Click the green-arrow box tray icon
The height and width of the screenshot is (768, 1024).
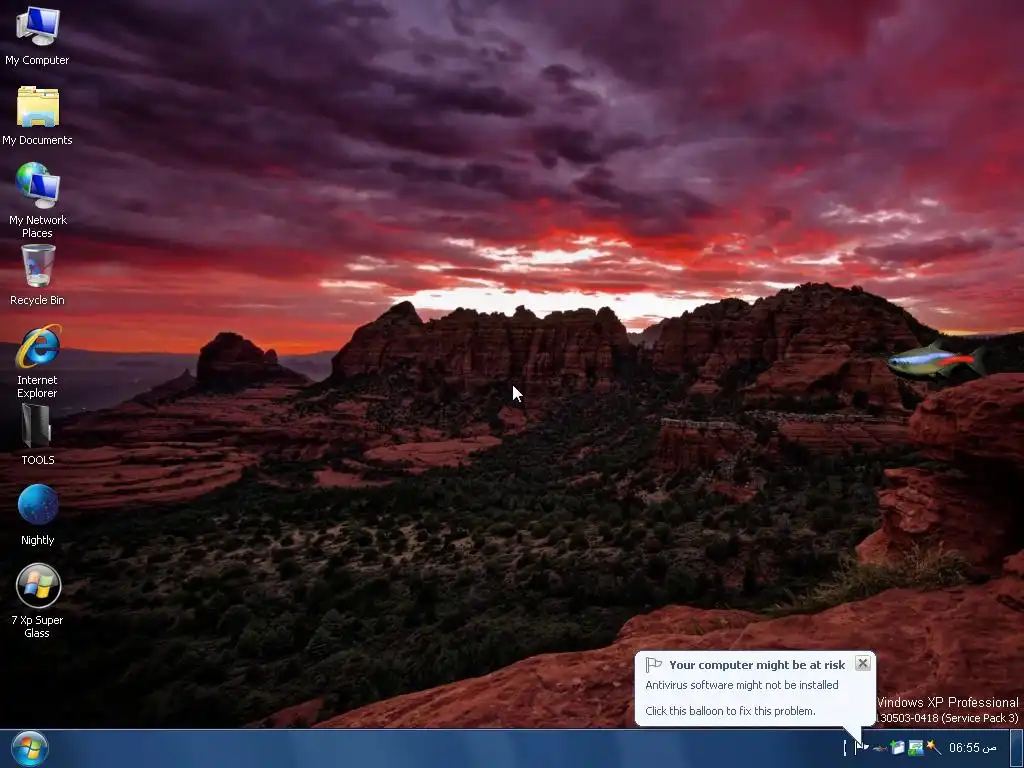(x=898, y=747)
